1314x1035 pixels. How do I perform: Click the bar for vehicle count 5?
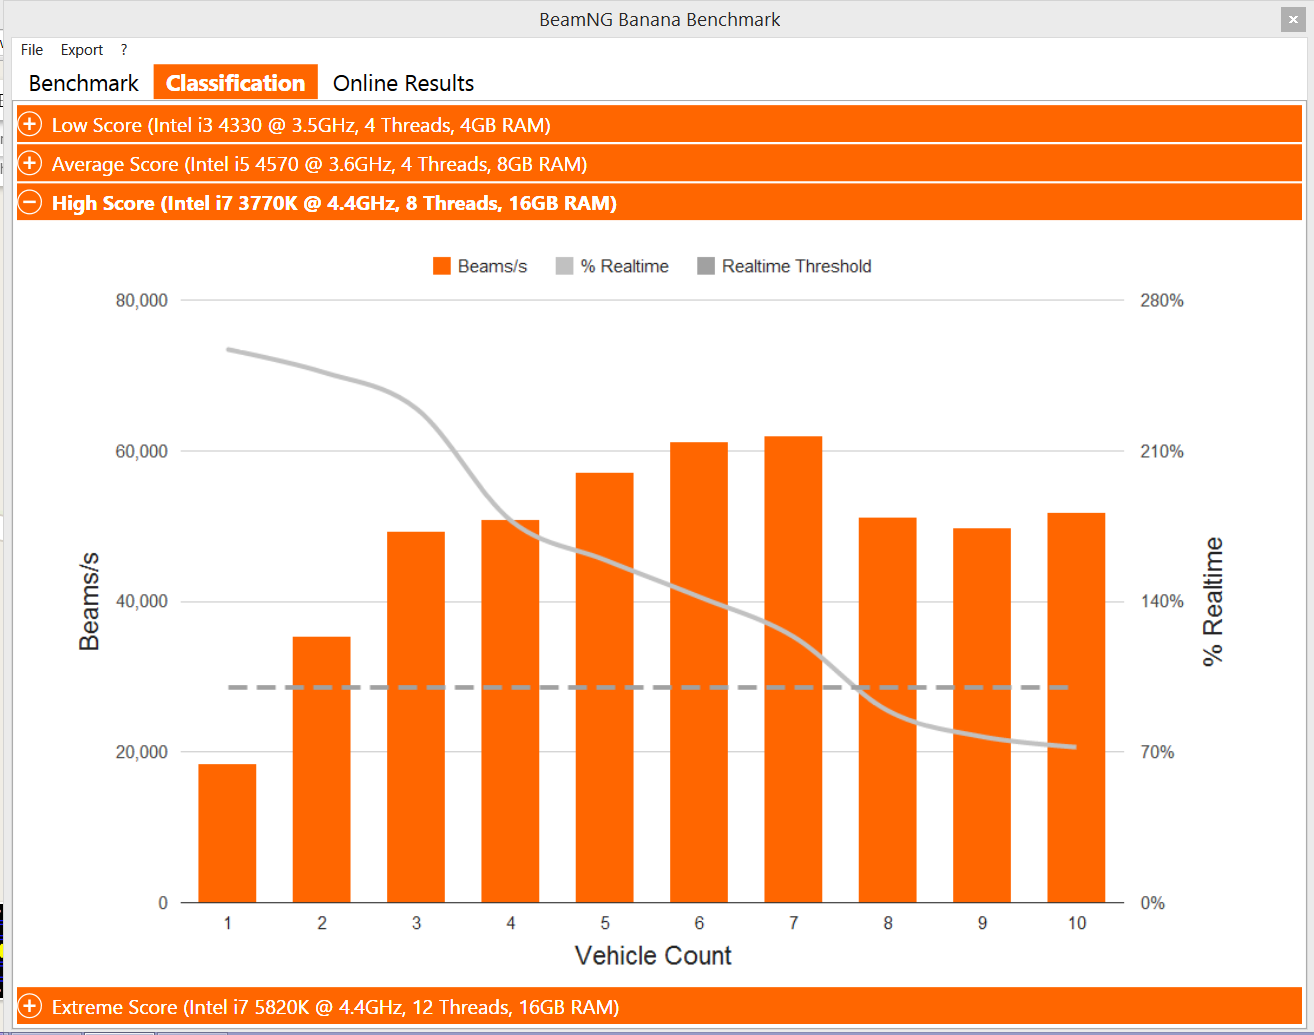(x=605, y=688)
